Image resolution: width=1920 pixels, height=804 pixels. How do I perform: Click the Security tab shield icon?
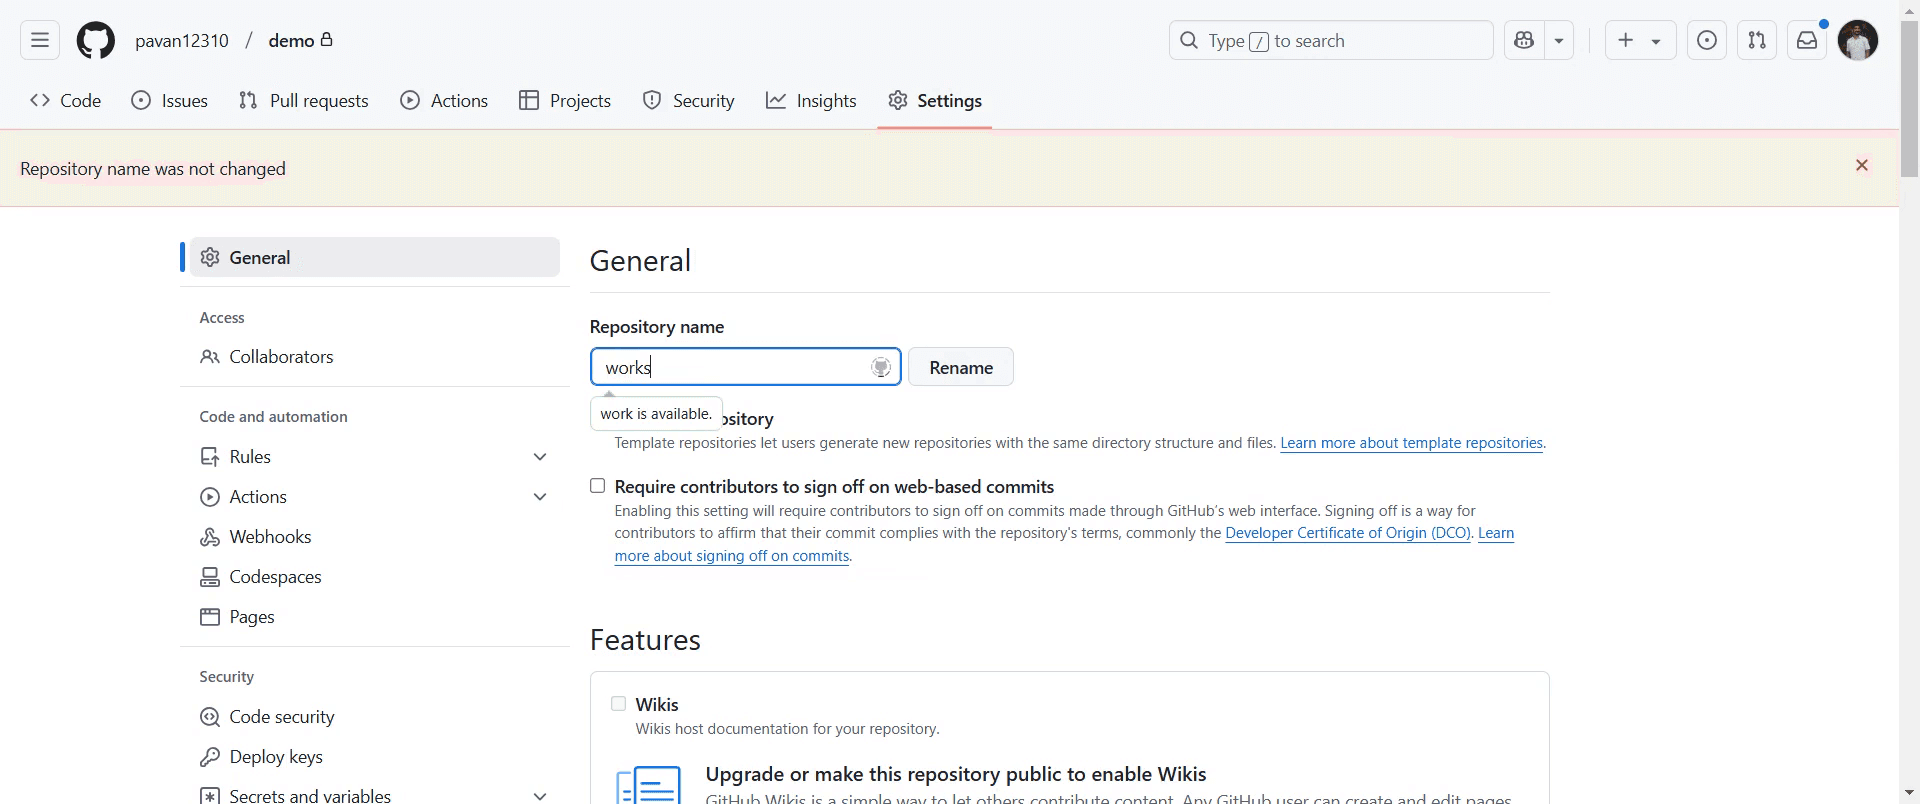(652, 101)
